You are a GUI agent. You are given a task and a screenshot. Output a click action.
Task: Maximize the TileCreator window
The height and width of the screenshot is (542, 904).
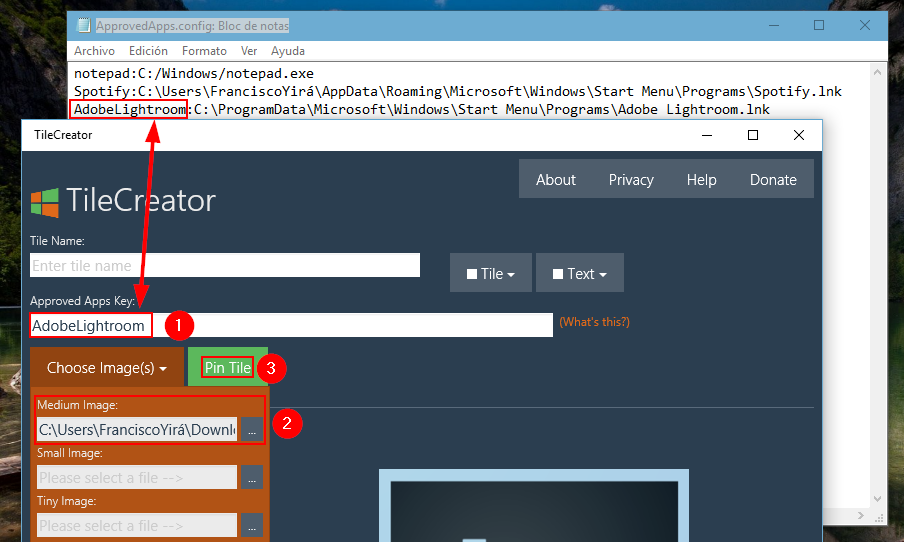[x=753, y=135]
